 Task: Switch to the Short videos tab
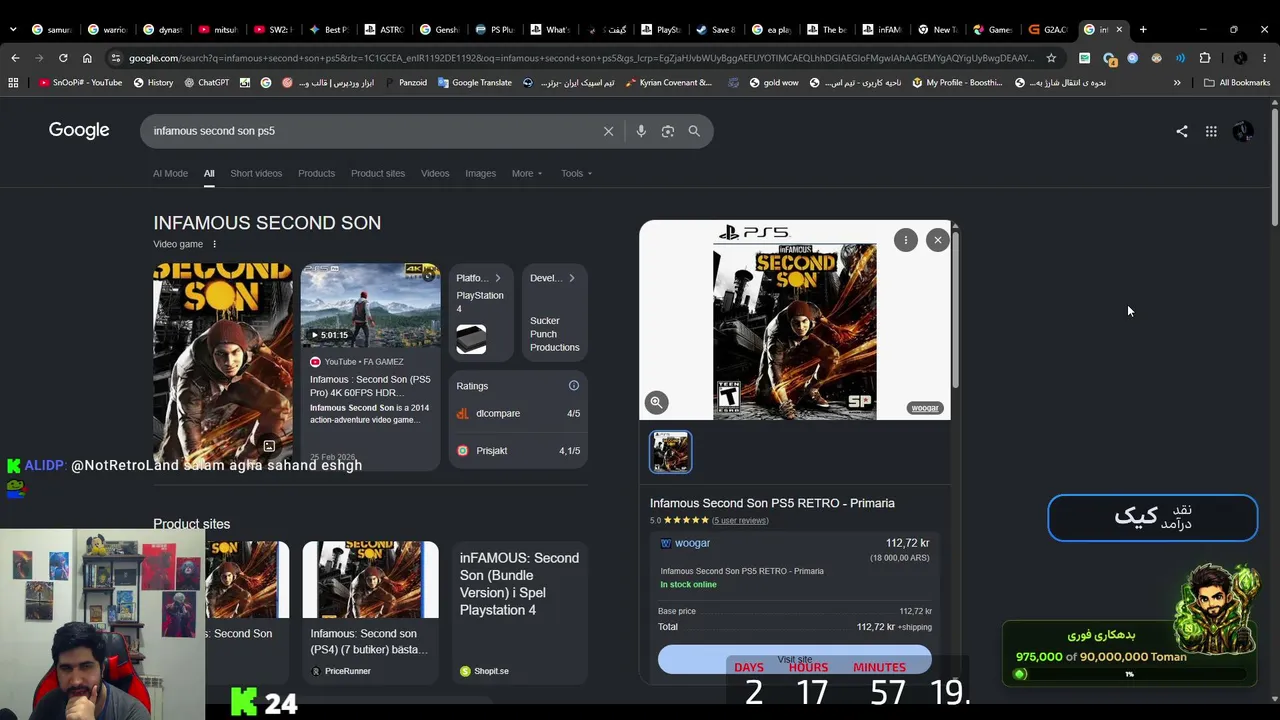point(256,173)
